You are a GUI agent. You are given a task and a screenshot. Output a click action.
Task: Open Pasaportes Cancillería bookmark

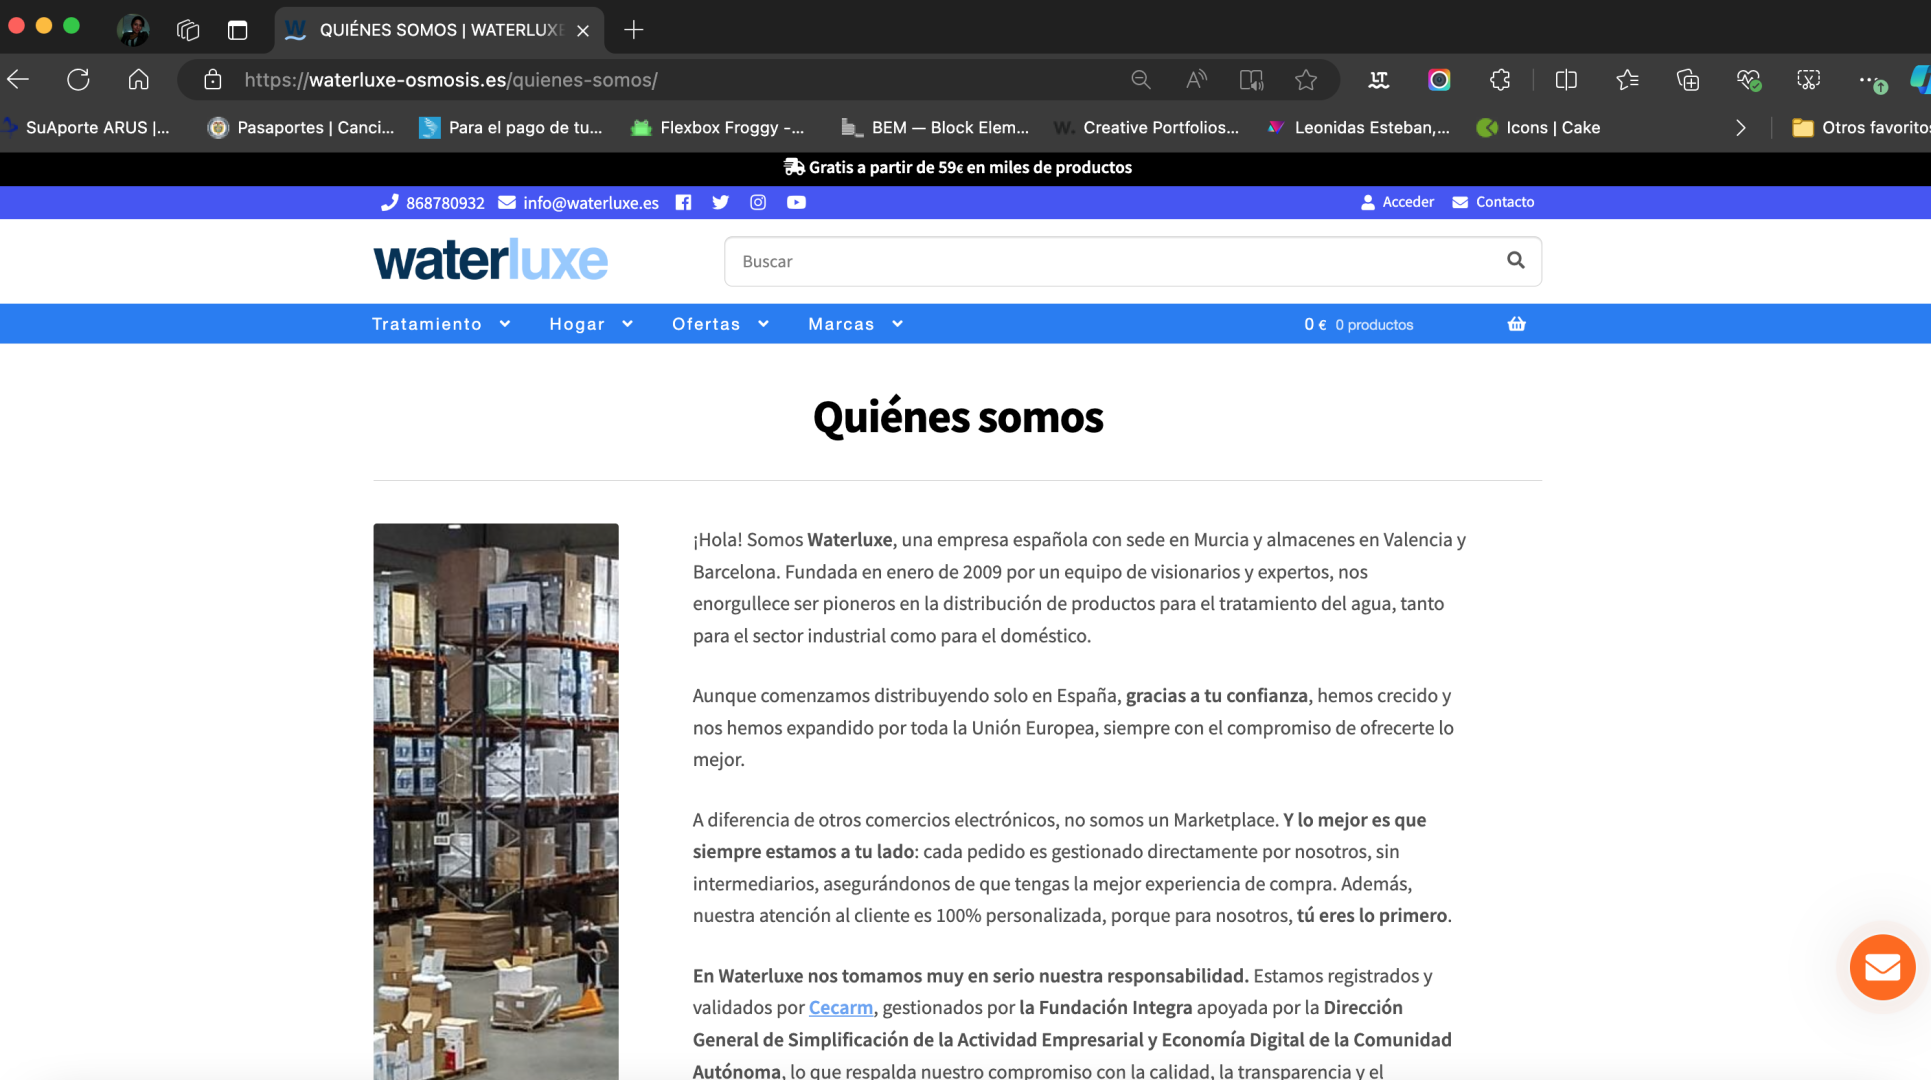point(301,128)
